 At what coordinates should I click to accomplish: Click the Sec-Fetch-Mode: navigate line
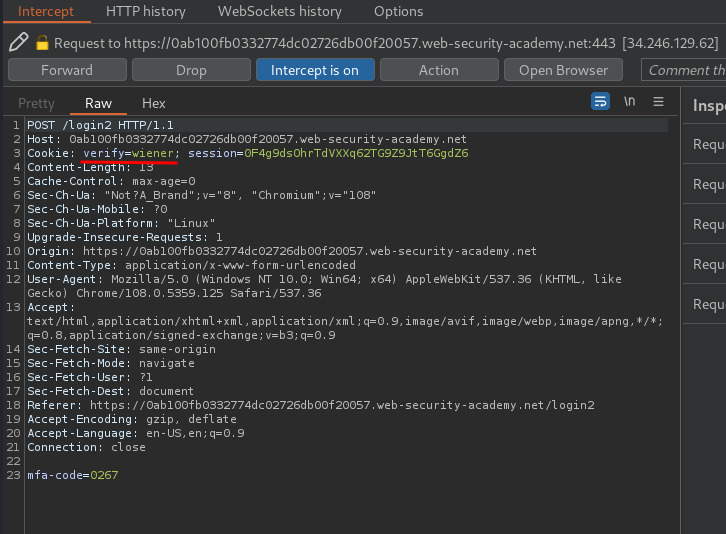click(x=111, y=363)
